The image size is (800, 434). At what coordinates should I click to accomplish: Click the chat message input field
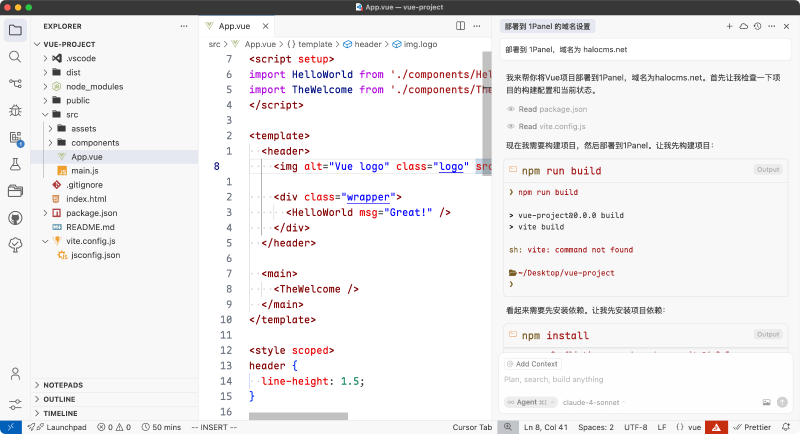coord(640,380)
